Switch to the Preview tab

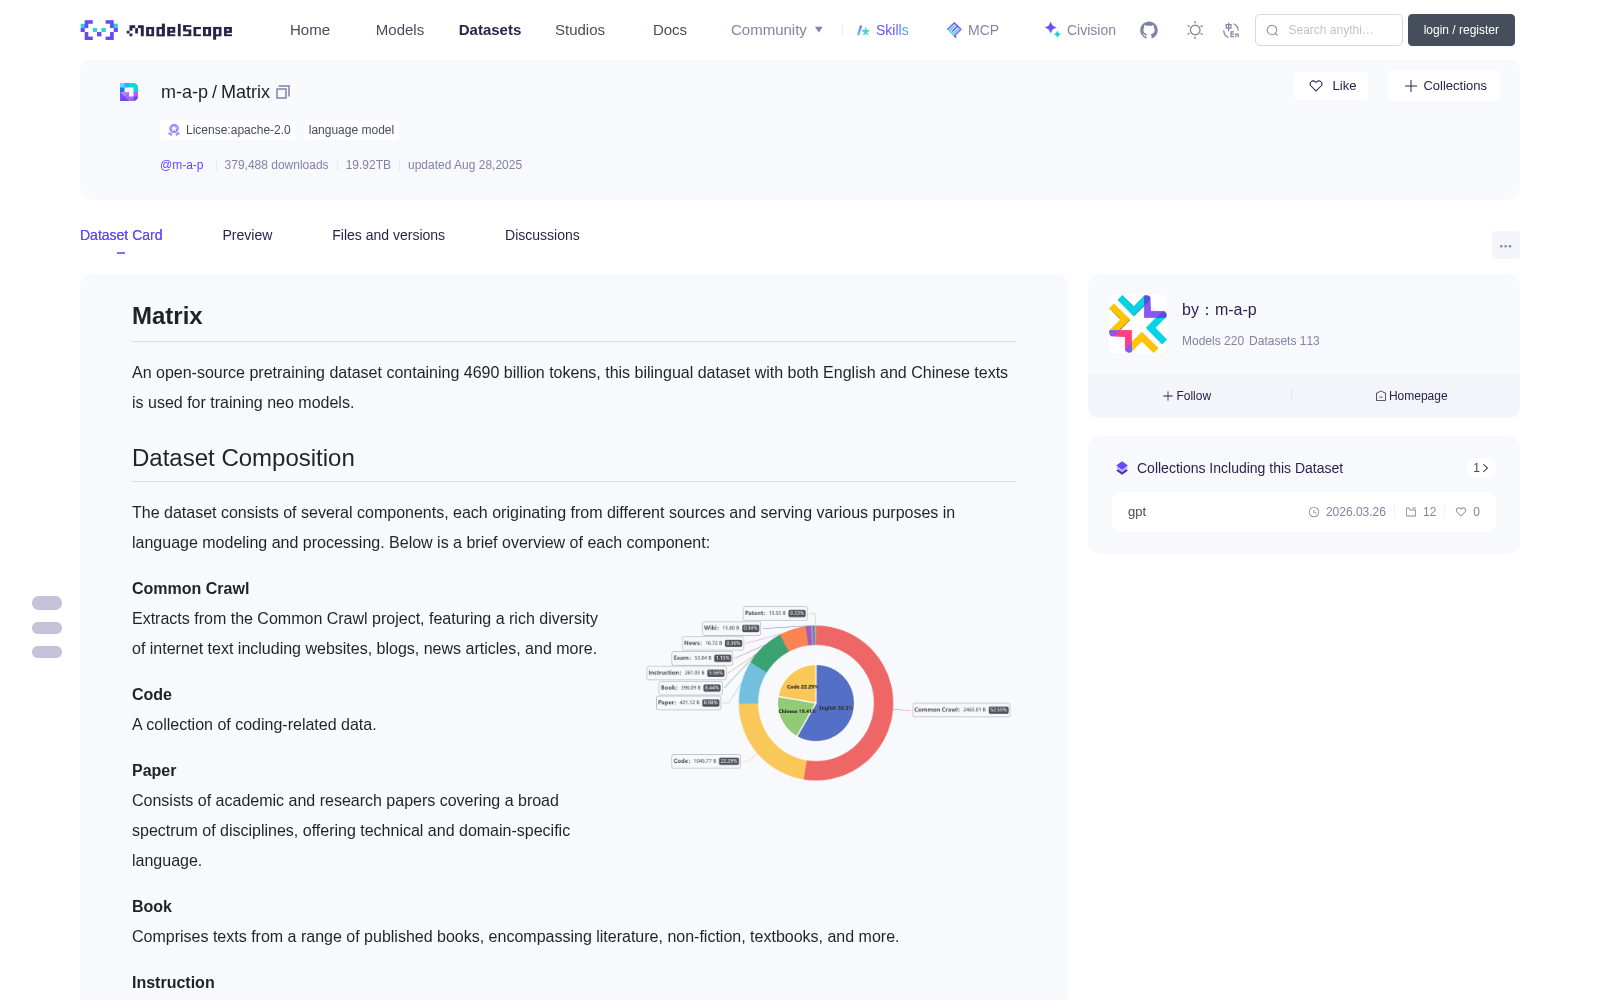tap(247, 235)
